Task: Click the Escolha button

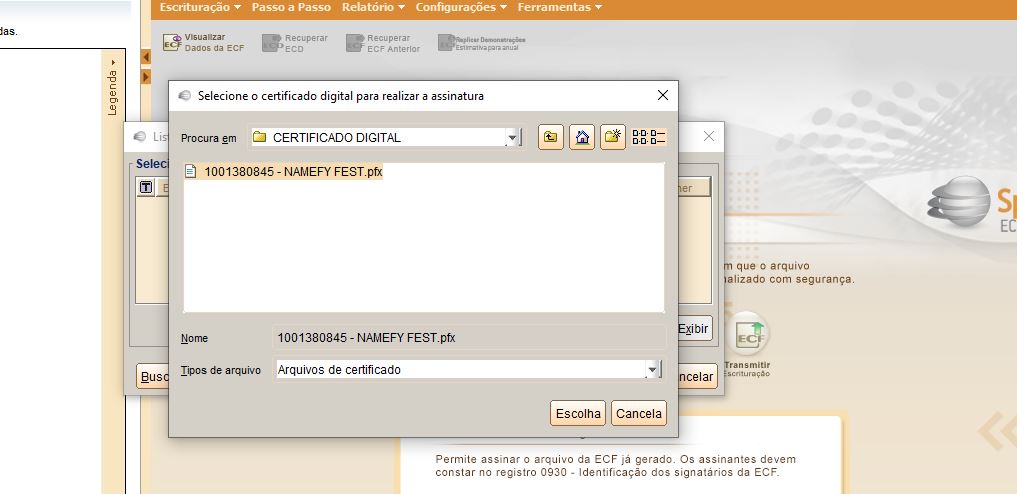Action: 578,414
